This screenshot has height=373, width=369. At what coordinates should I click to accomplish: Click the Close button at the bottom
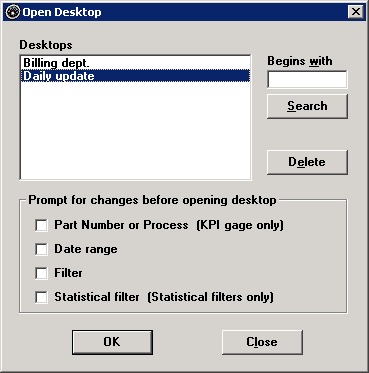pos(262,342)
